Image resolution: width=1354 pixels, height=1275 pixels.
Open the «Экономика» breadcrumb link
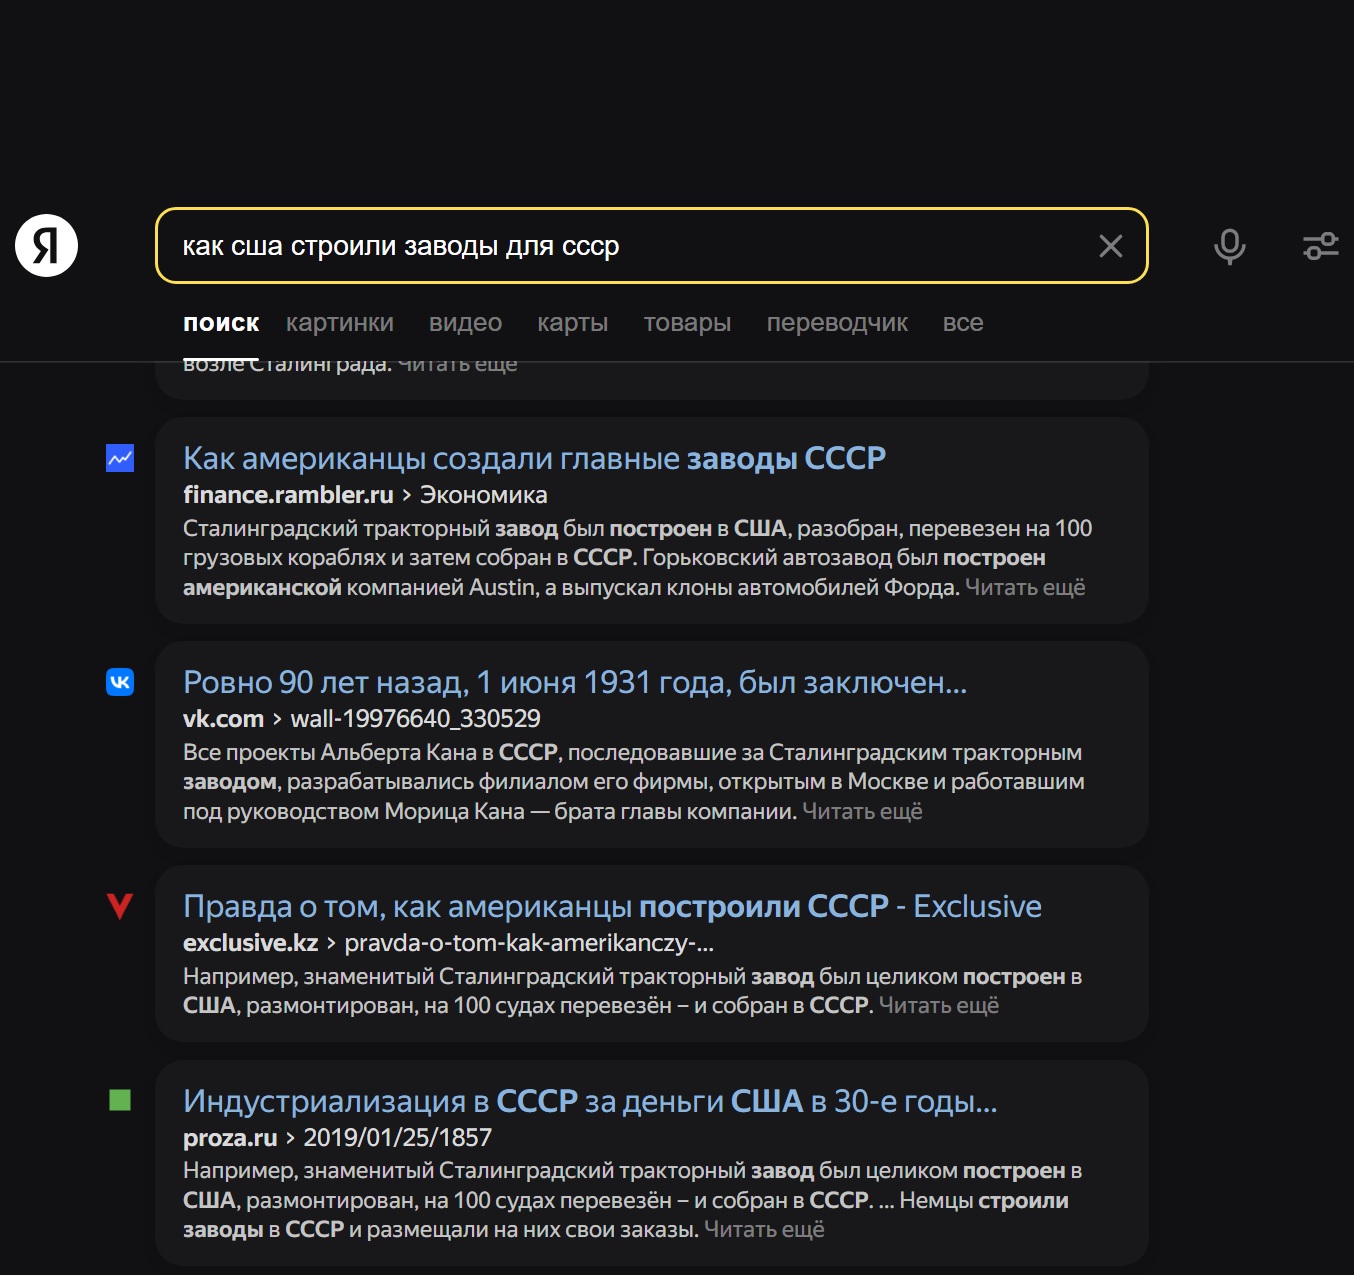coord(484,495)
